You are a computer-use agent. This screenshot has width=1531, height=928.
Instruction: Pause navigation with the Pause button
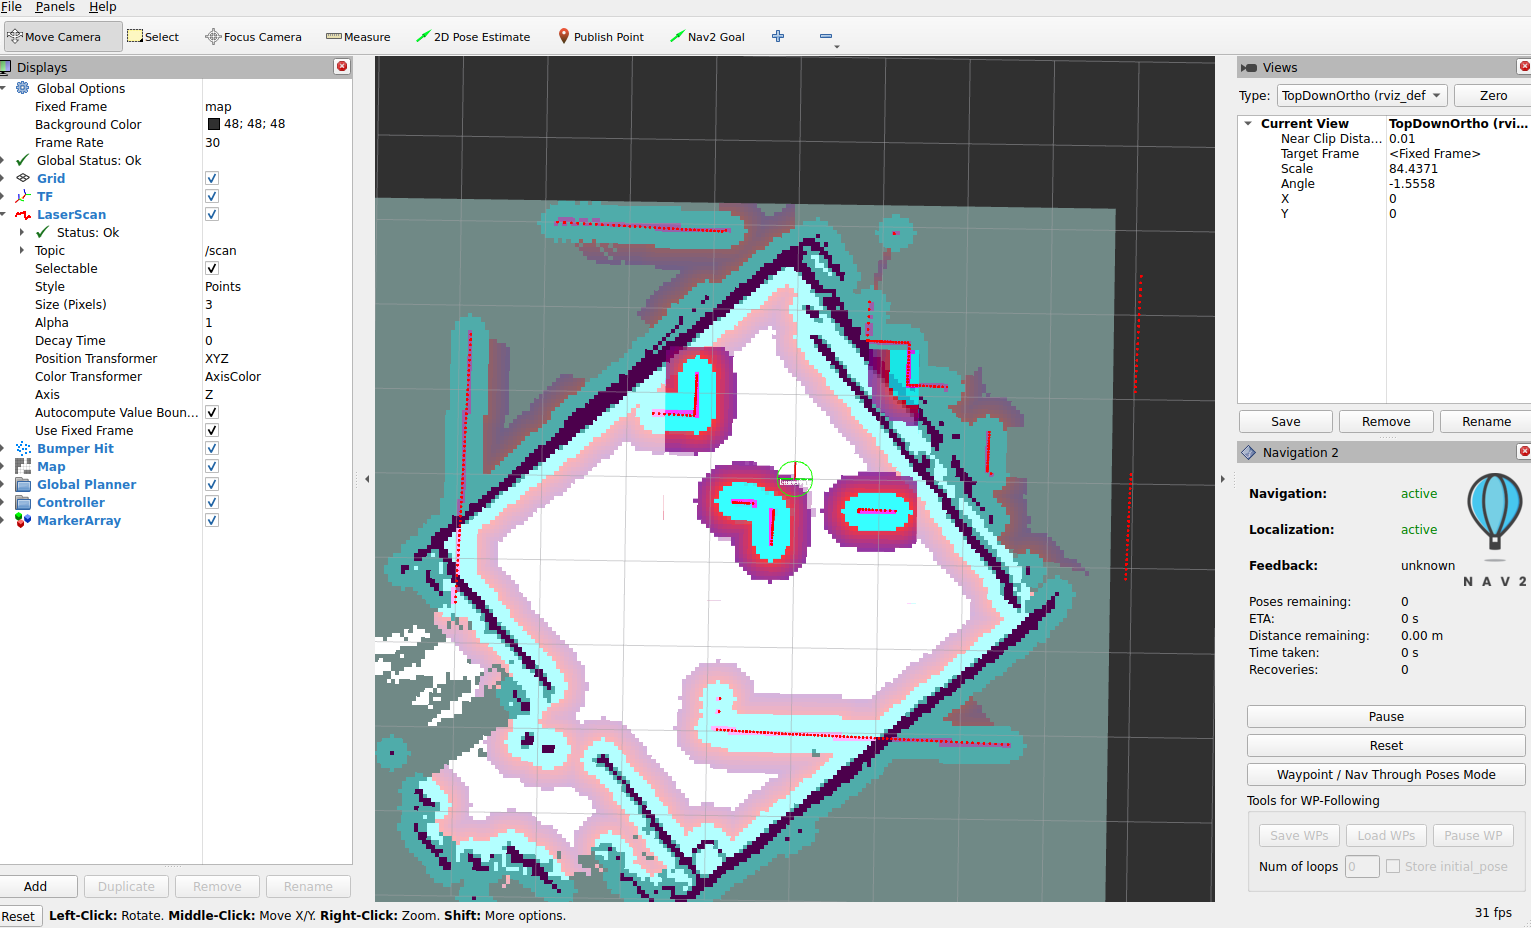tap(1386, 716)
